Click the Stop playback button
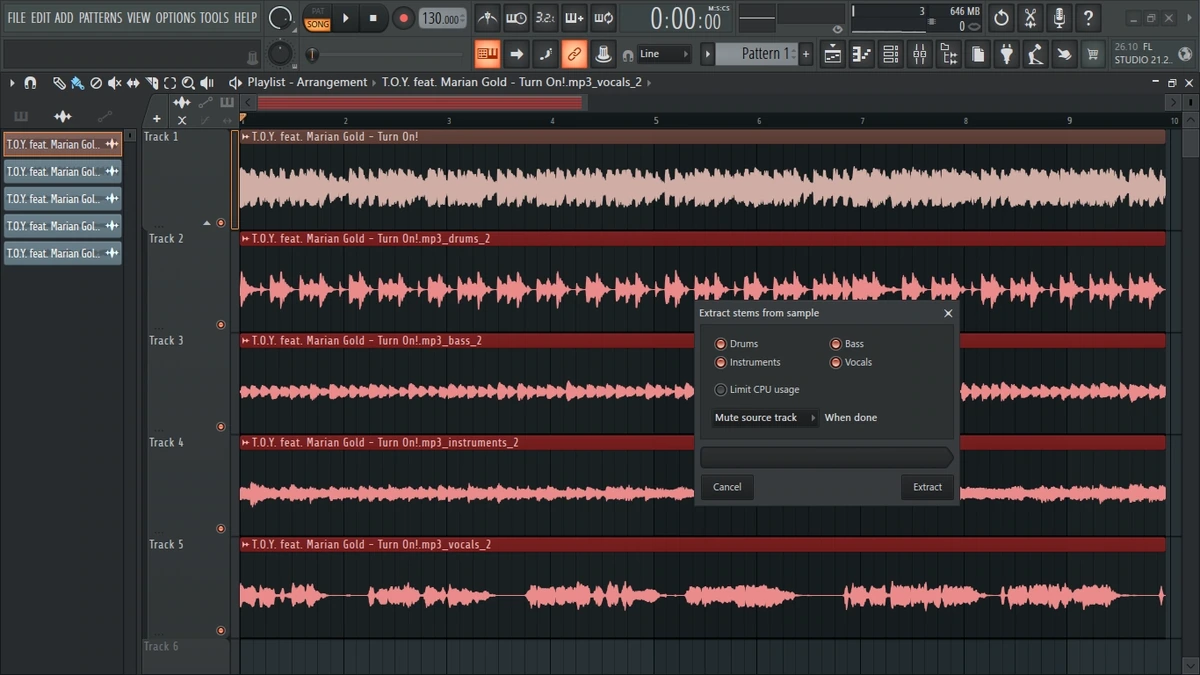 373,18
